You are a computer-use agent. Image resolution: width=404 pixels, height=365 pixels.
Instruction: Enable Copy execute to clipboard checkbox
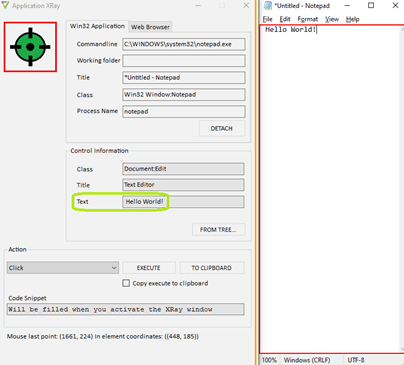click(126, 283)
